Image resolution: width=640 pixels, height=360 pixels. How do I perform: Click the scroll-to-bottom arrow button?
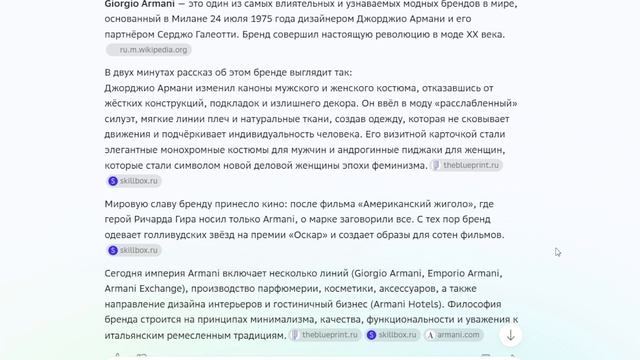[510, 336]
